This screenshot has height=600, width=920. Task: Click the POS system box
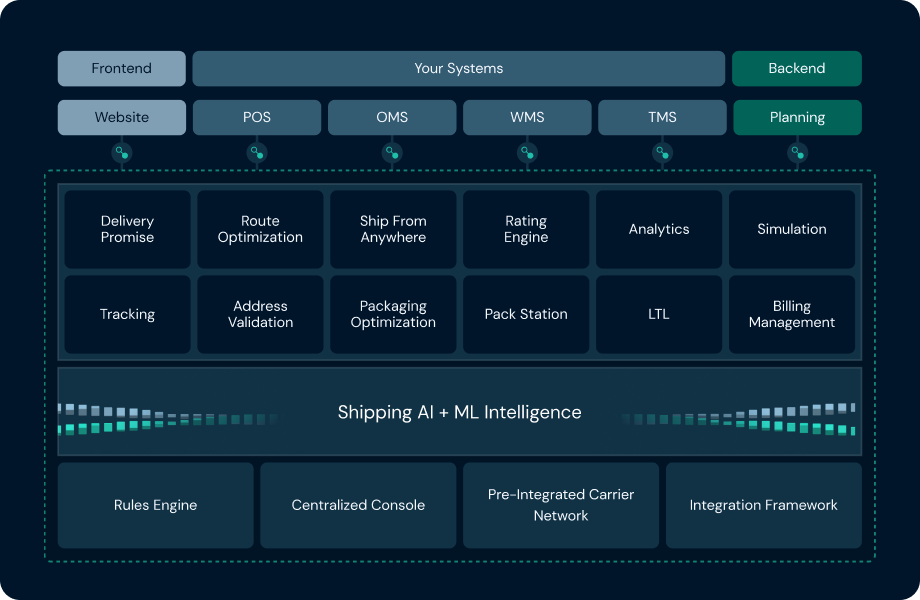coord(257,117)
